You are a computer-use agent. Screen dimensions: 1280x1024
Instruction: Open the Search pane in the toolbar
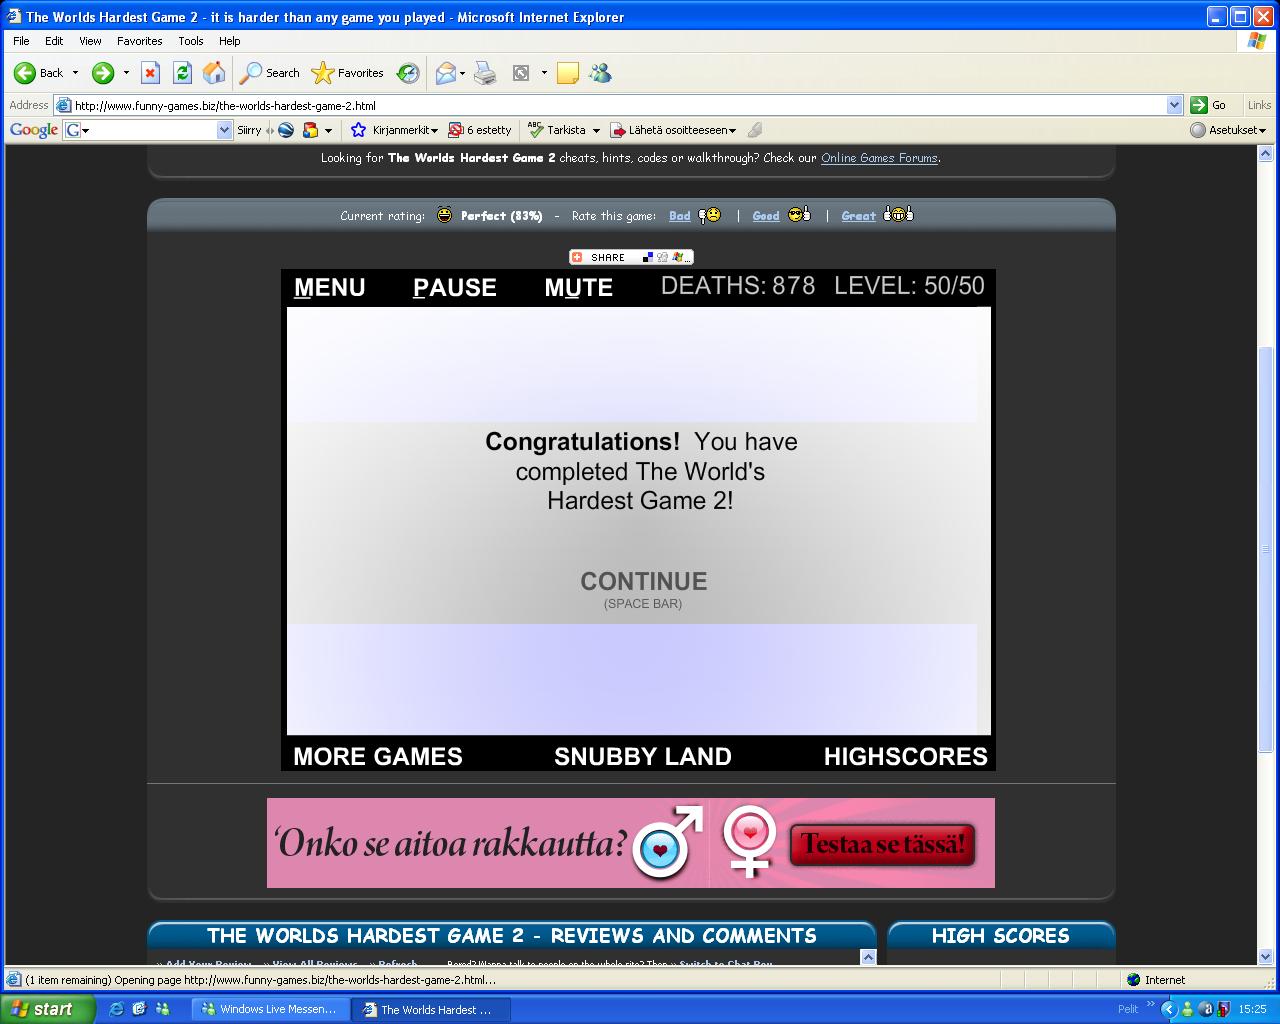point(270,73)
